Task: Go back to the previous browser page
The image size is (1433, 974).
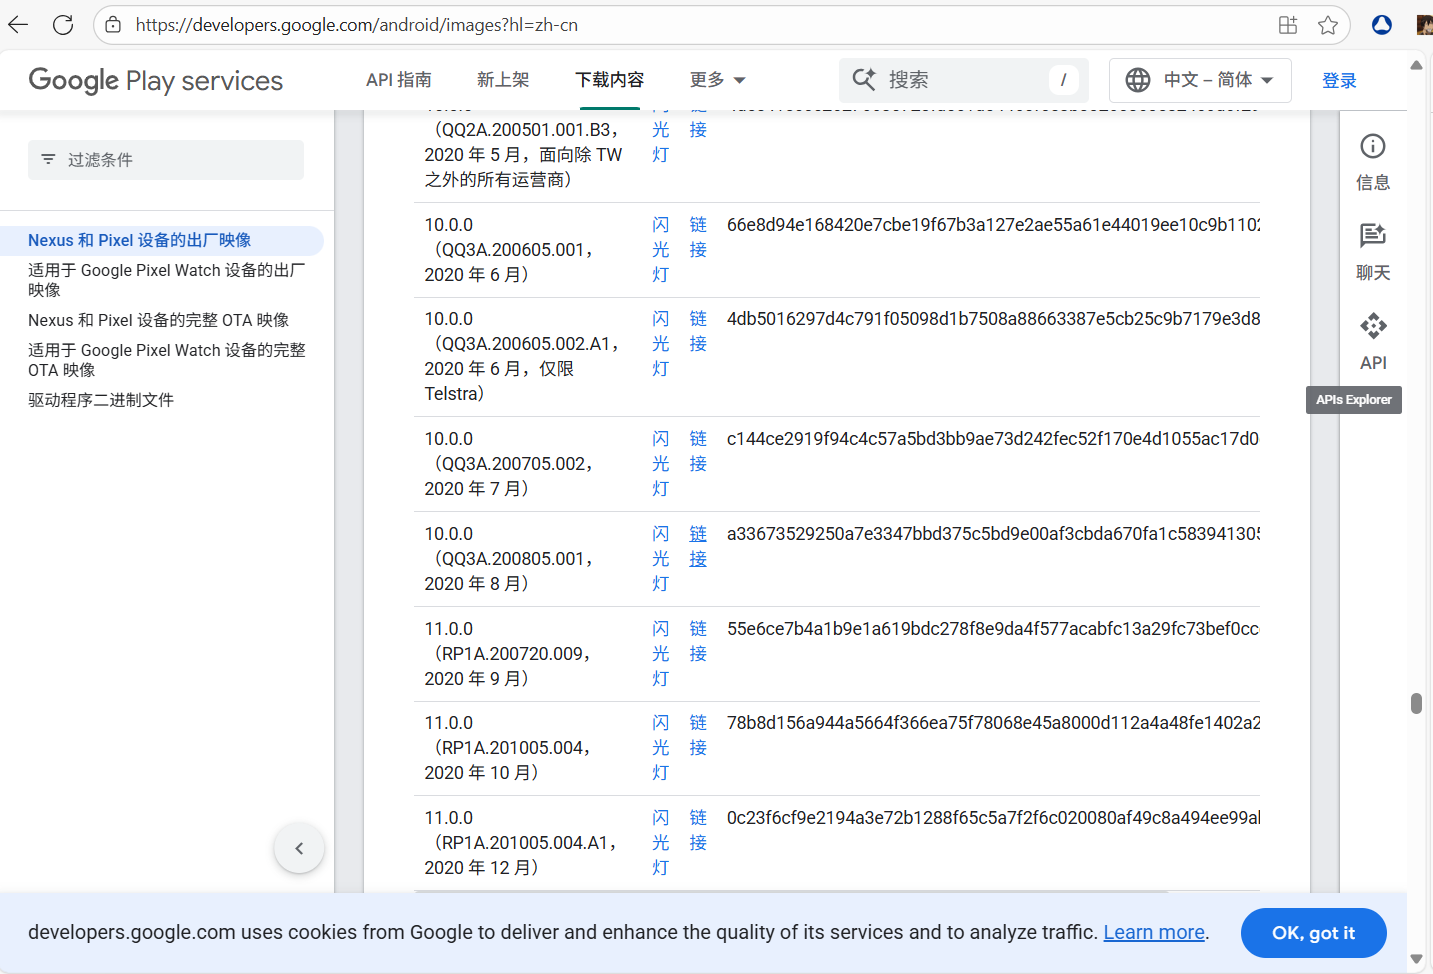Action: coord(18,25)
